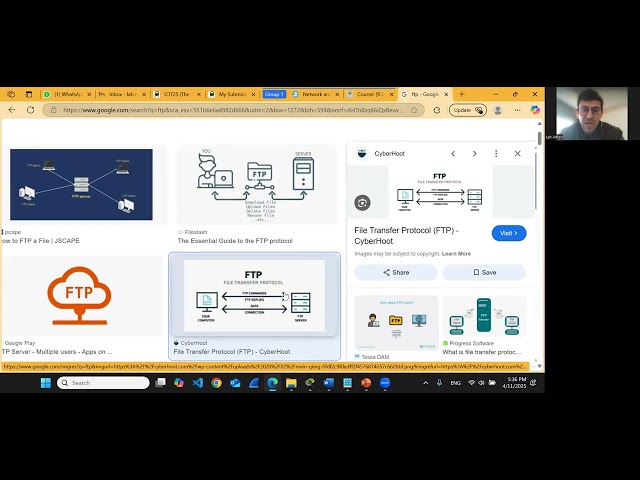The width and height of the screenshot is (640, 480).
Task: Open network and volume quick settings
Action: point(482,383)
